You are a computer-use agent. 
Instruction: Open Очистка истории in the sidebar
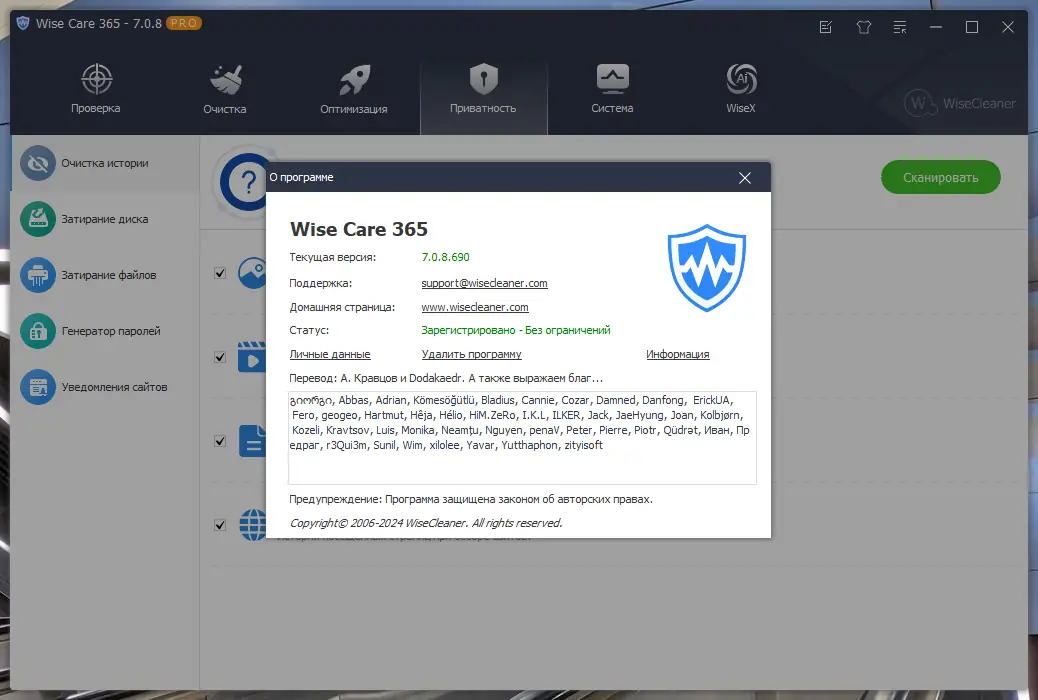pyautogui.click(x=105, y=163)
